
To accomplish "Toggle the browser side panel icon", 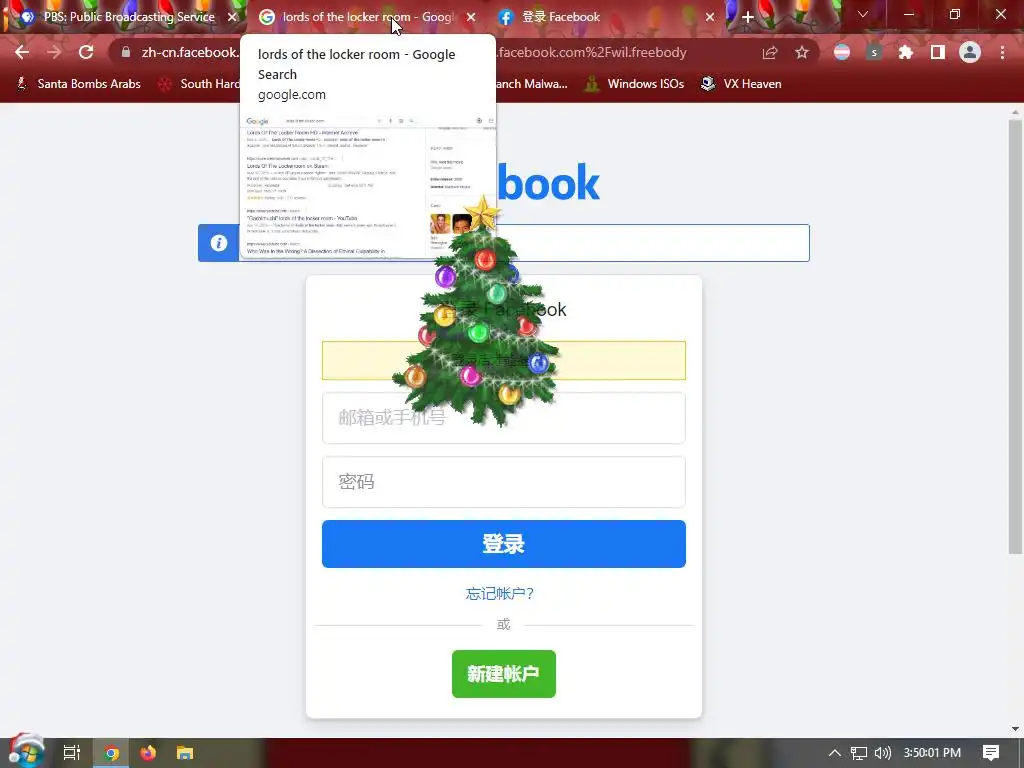I will [938, 52].
